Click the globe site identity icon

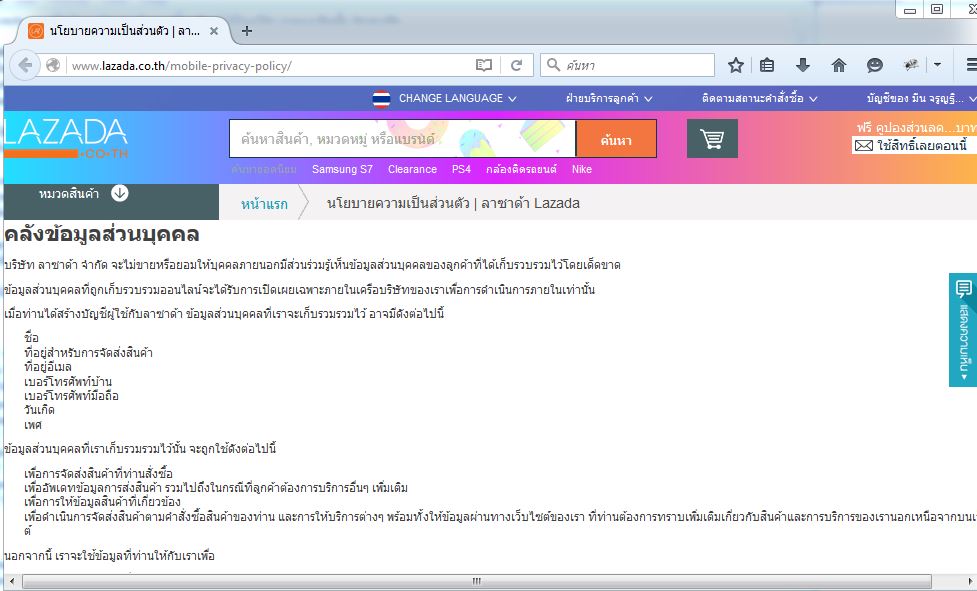point(53,65)
